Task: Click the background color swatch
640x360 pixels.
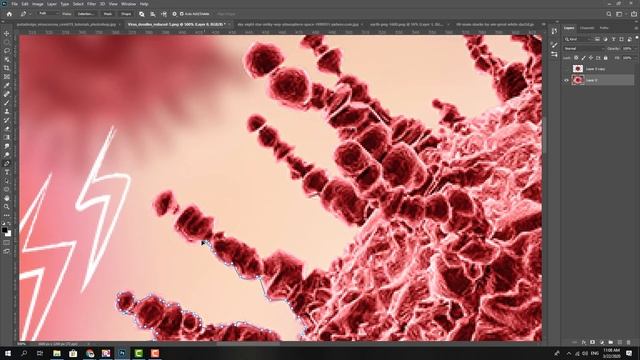Action: pyautogui.click(x=9, y=234)
